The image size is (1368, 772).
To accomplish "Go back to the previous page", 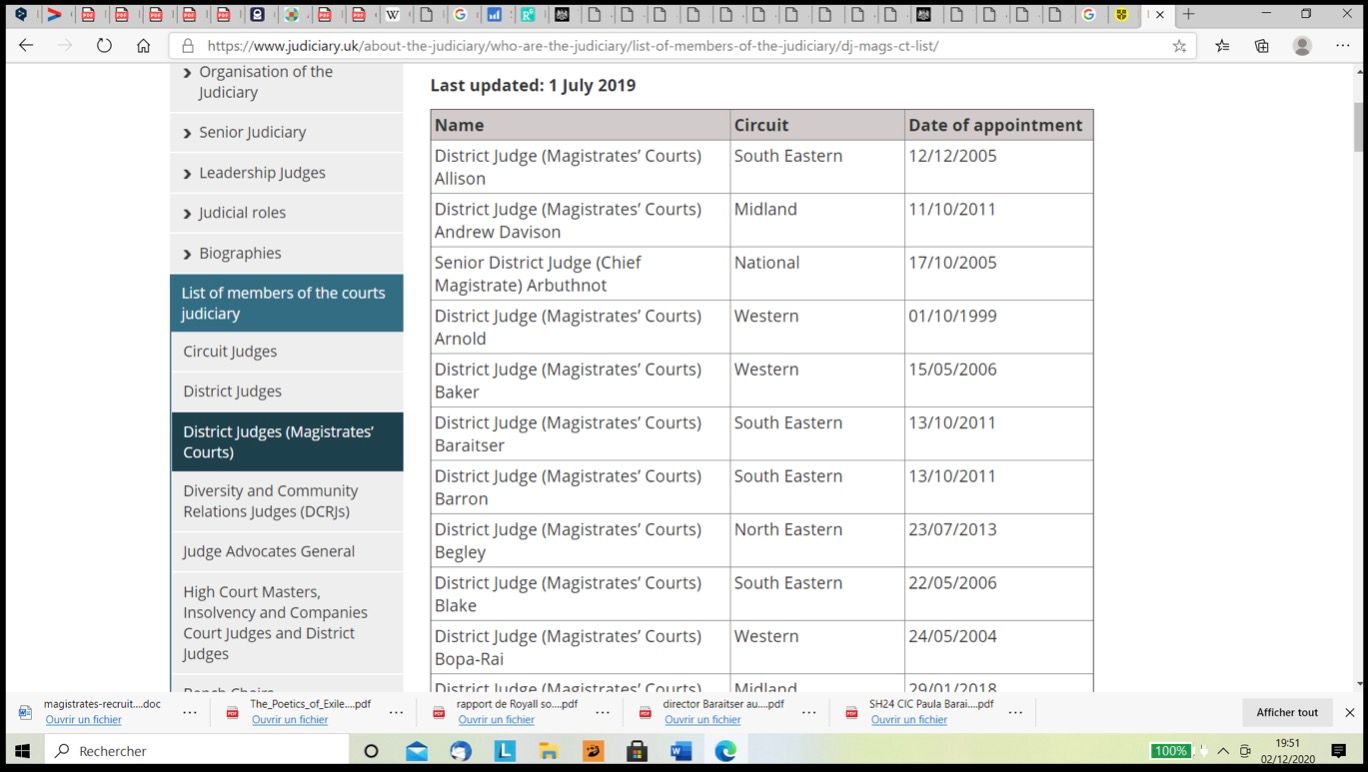I will (x=26, y=46).
